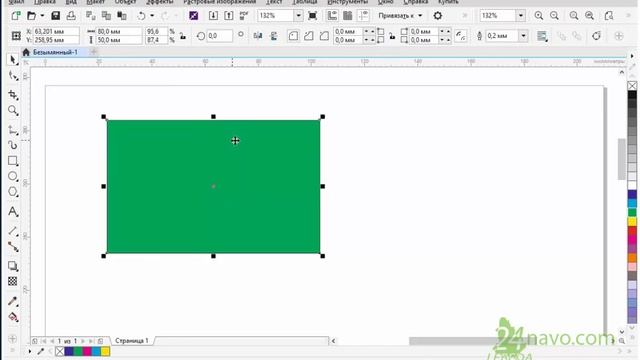Toggle full-screen preview icon
Image resolution: width=640 pixels, height=360 pixels.
(313, 16)
